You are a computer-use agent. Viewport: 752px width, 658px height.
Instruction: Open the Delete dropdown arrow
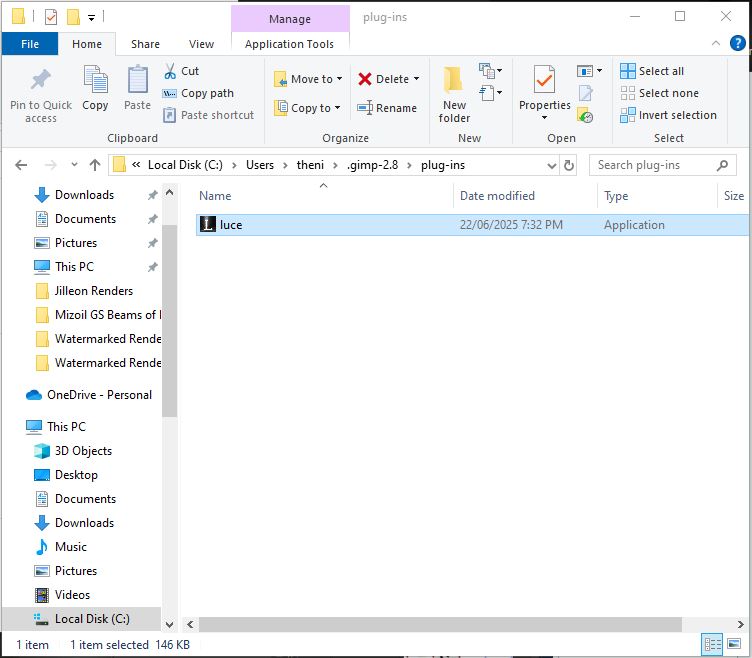[x=416, y=79]
